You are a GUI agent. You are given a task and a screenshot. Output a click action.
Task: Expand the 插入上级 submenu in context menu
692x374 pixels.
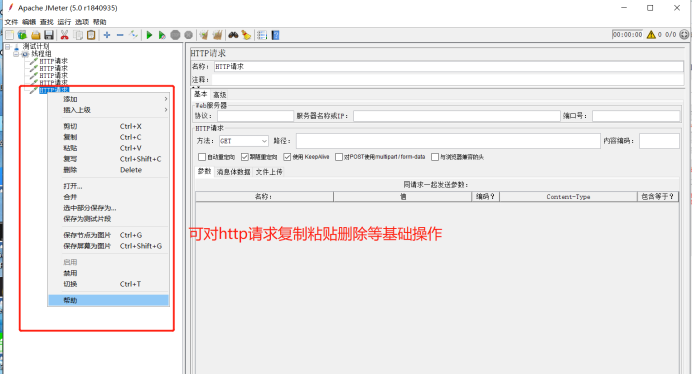109,110
